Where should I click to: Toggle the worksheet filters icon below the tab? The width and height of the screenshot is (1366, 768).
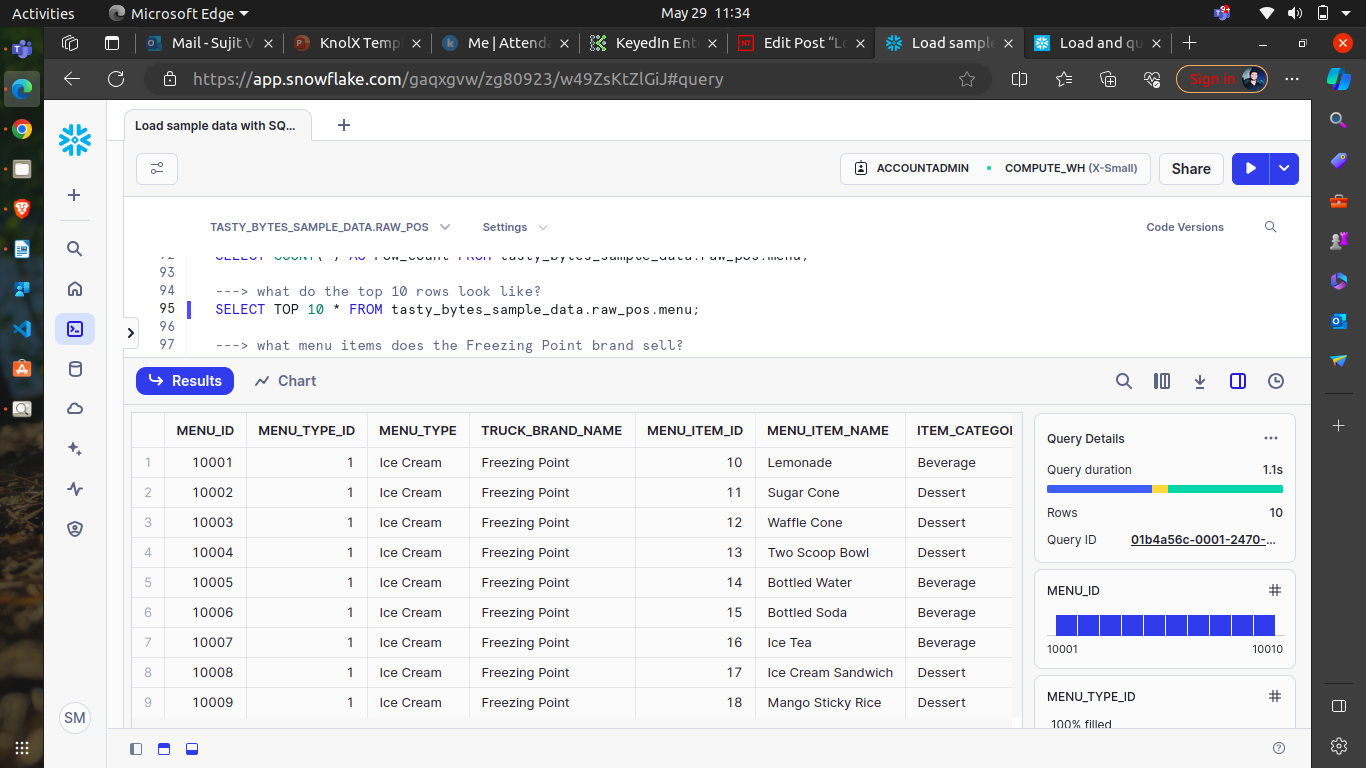[157, 168]
